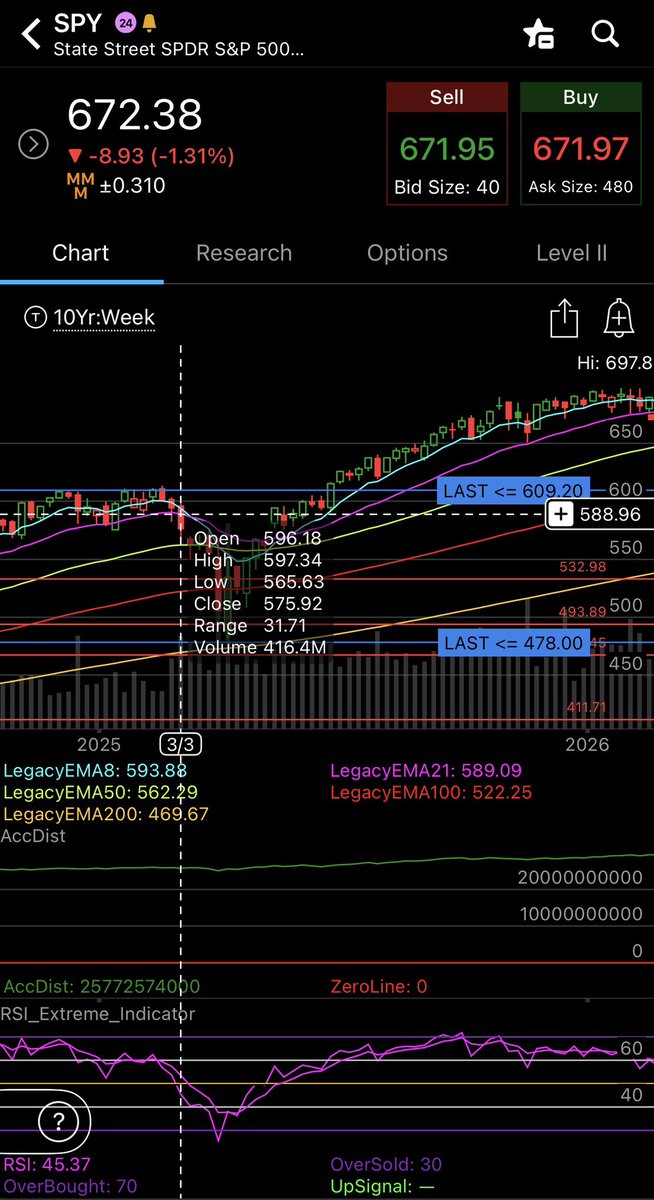Create chart alert with bell plus icon
This screenshot has width=654, height=1200.
click(619, 318)
